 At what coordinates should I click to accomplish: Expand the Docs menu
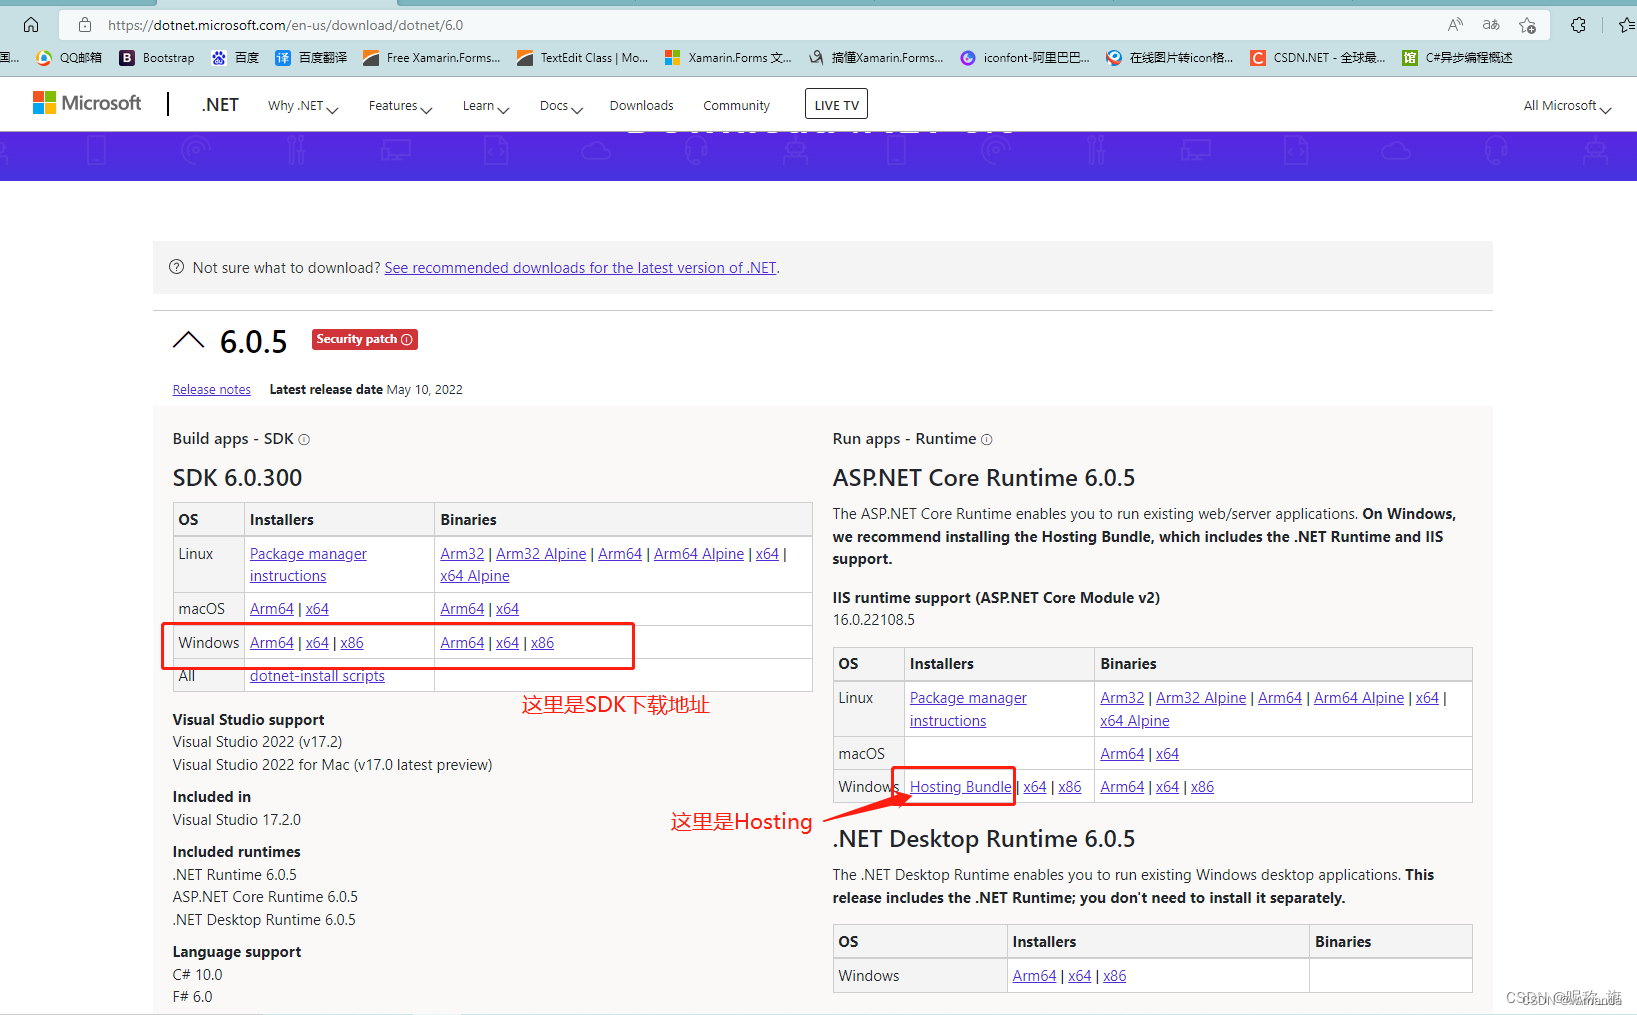tap(561, 106)
